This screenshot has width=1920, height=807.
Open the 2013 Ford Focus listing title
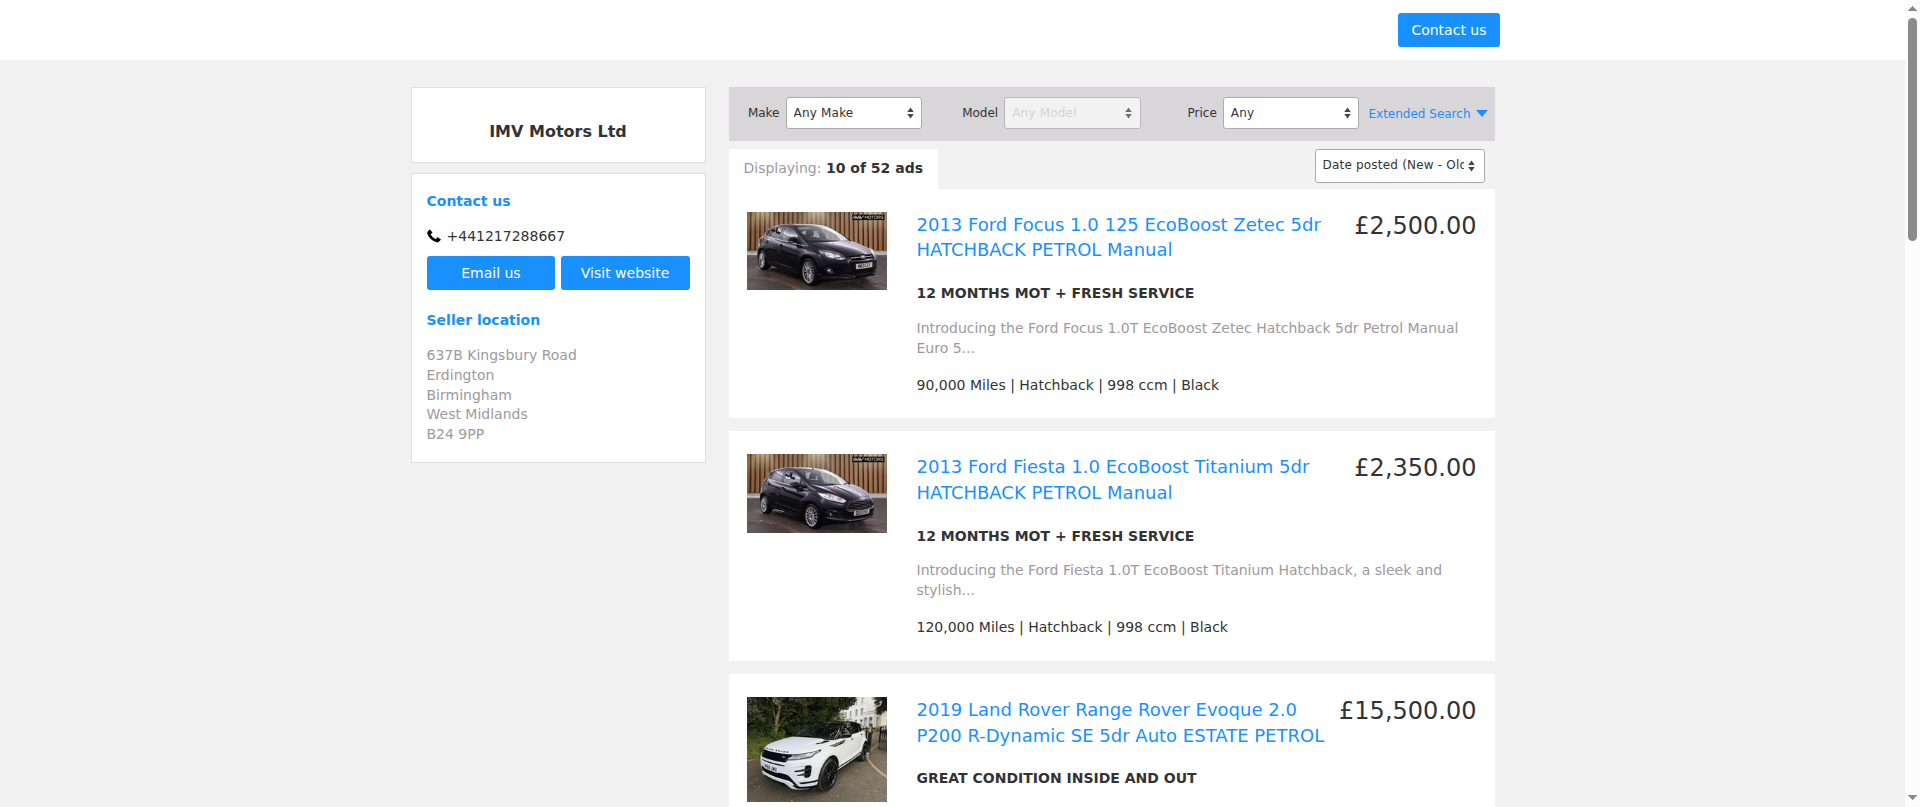(1119, 238)
